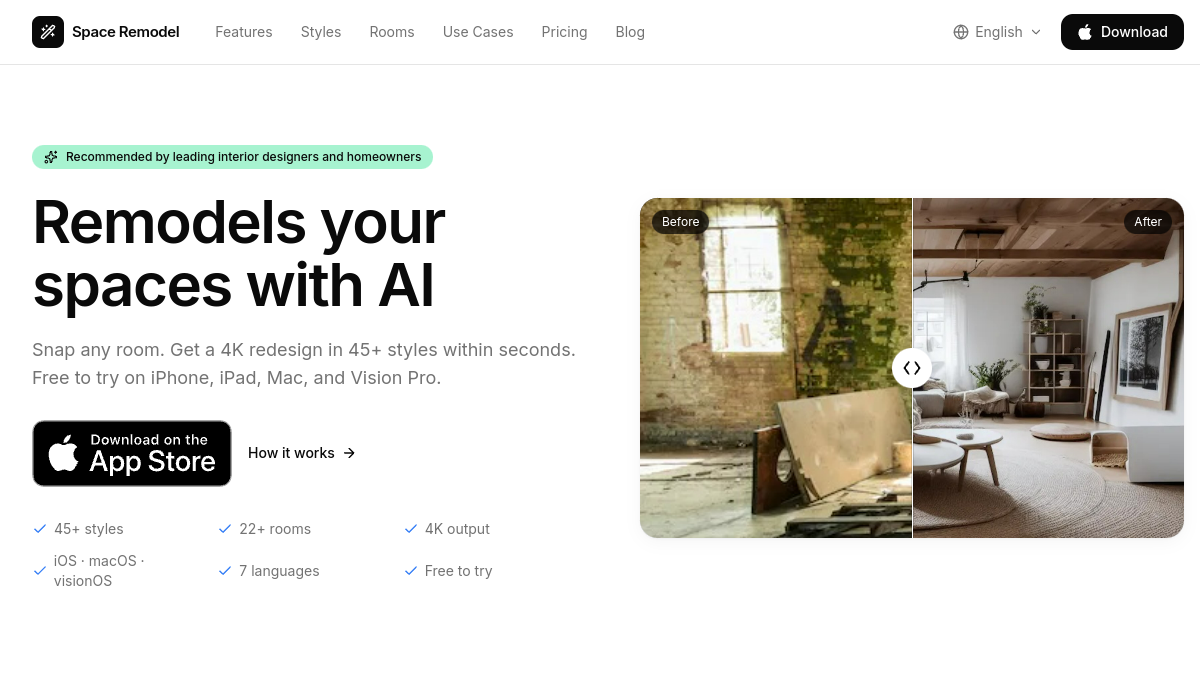Click the Apple logo in App Store badge
Screen dimensions: 1200x675
point(64,453)
